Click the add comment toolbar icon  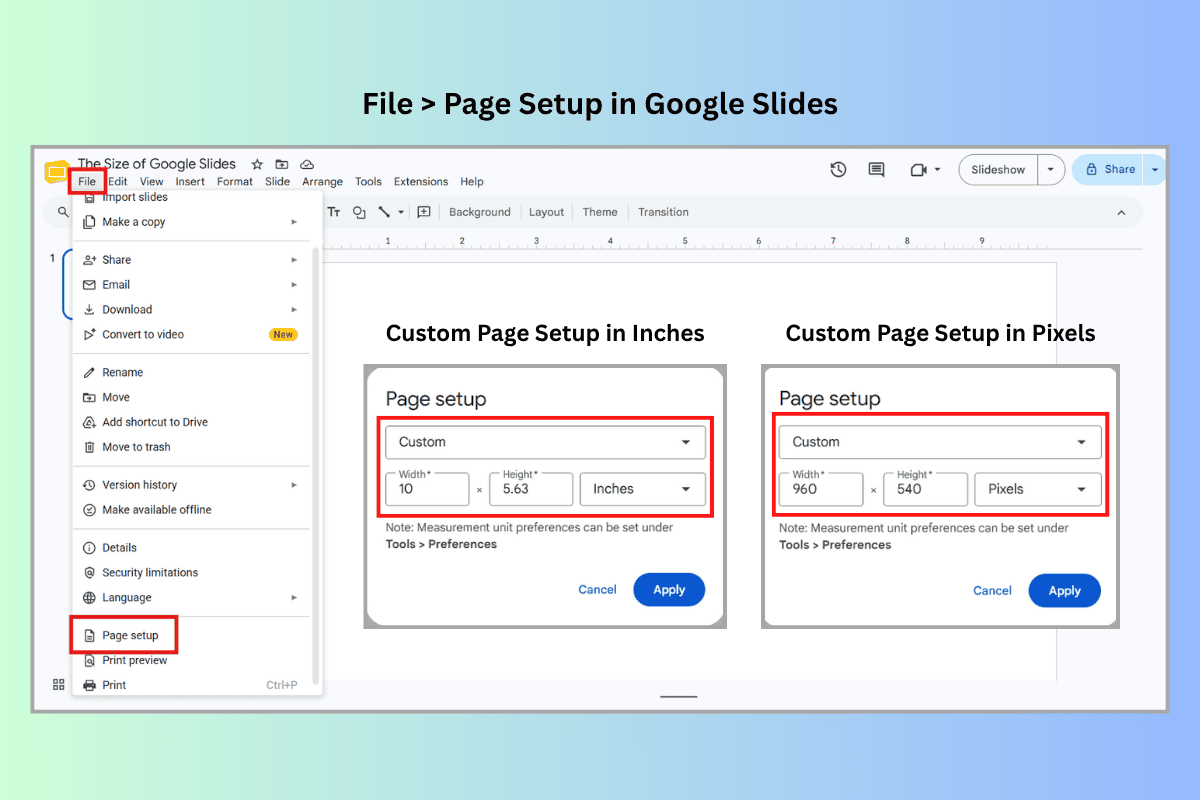[424, 212]
